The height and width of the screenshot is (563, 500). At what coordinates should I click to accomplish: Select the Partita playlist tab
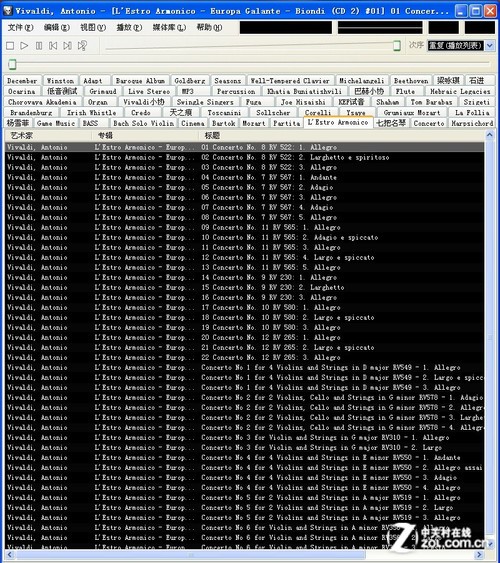[x=286, y=123]
